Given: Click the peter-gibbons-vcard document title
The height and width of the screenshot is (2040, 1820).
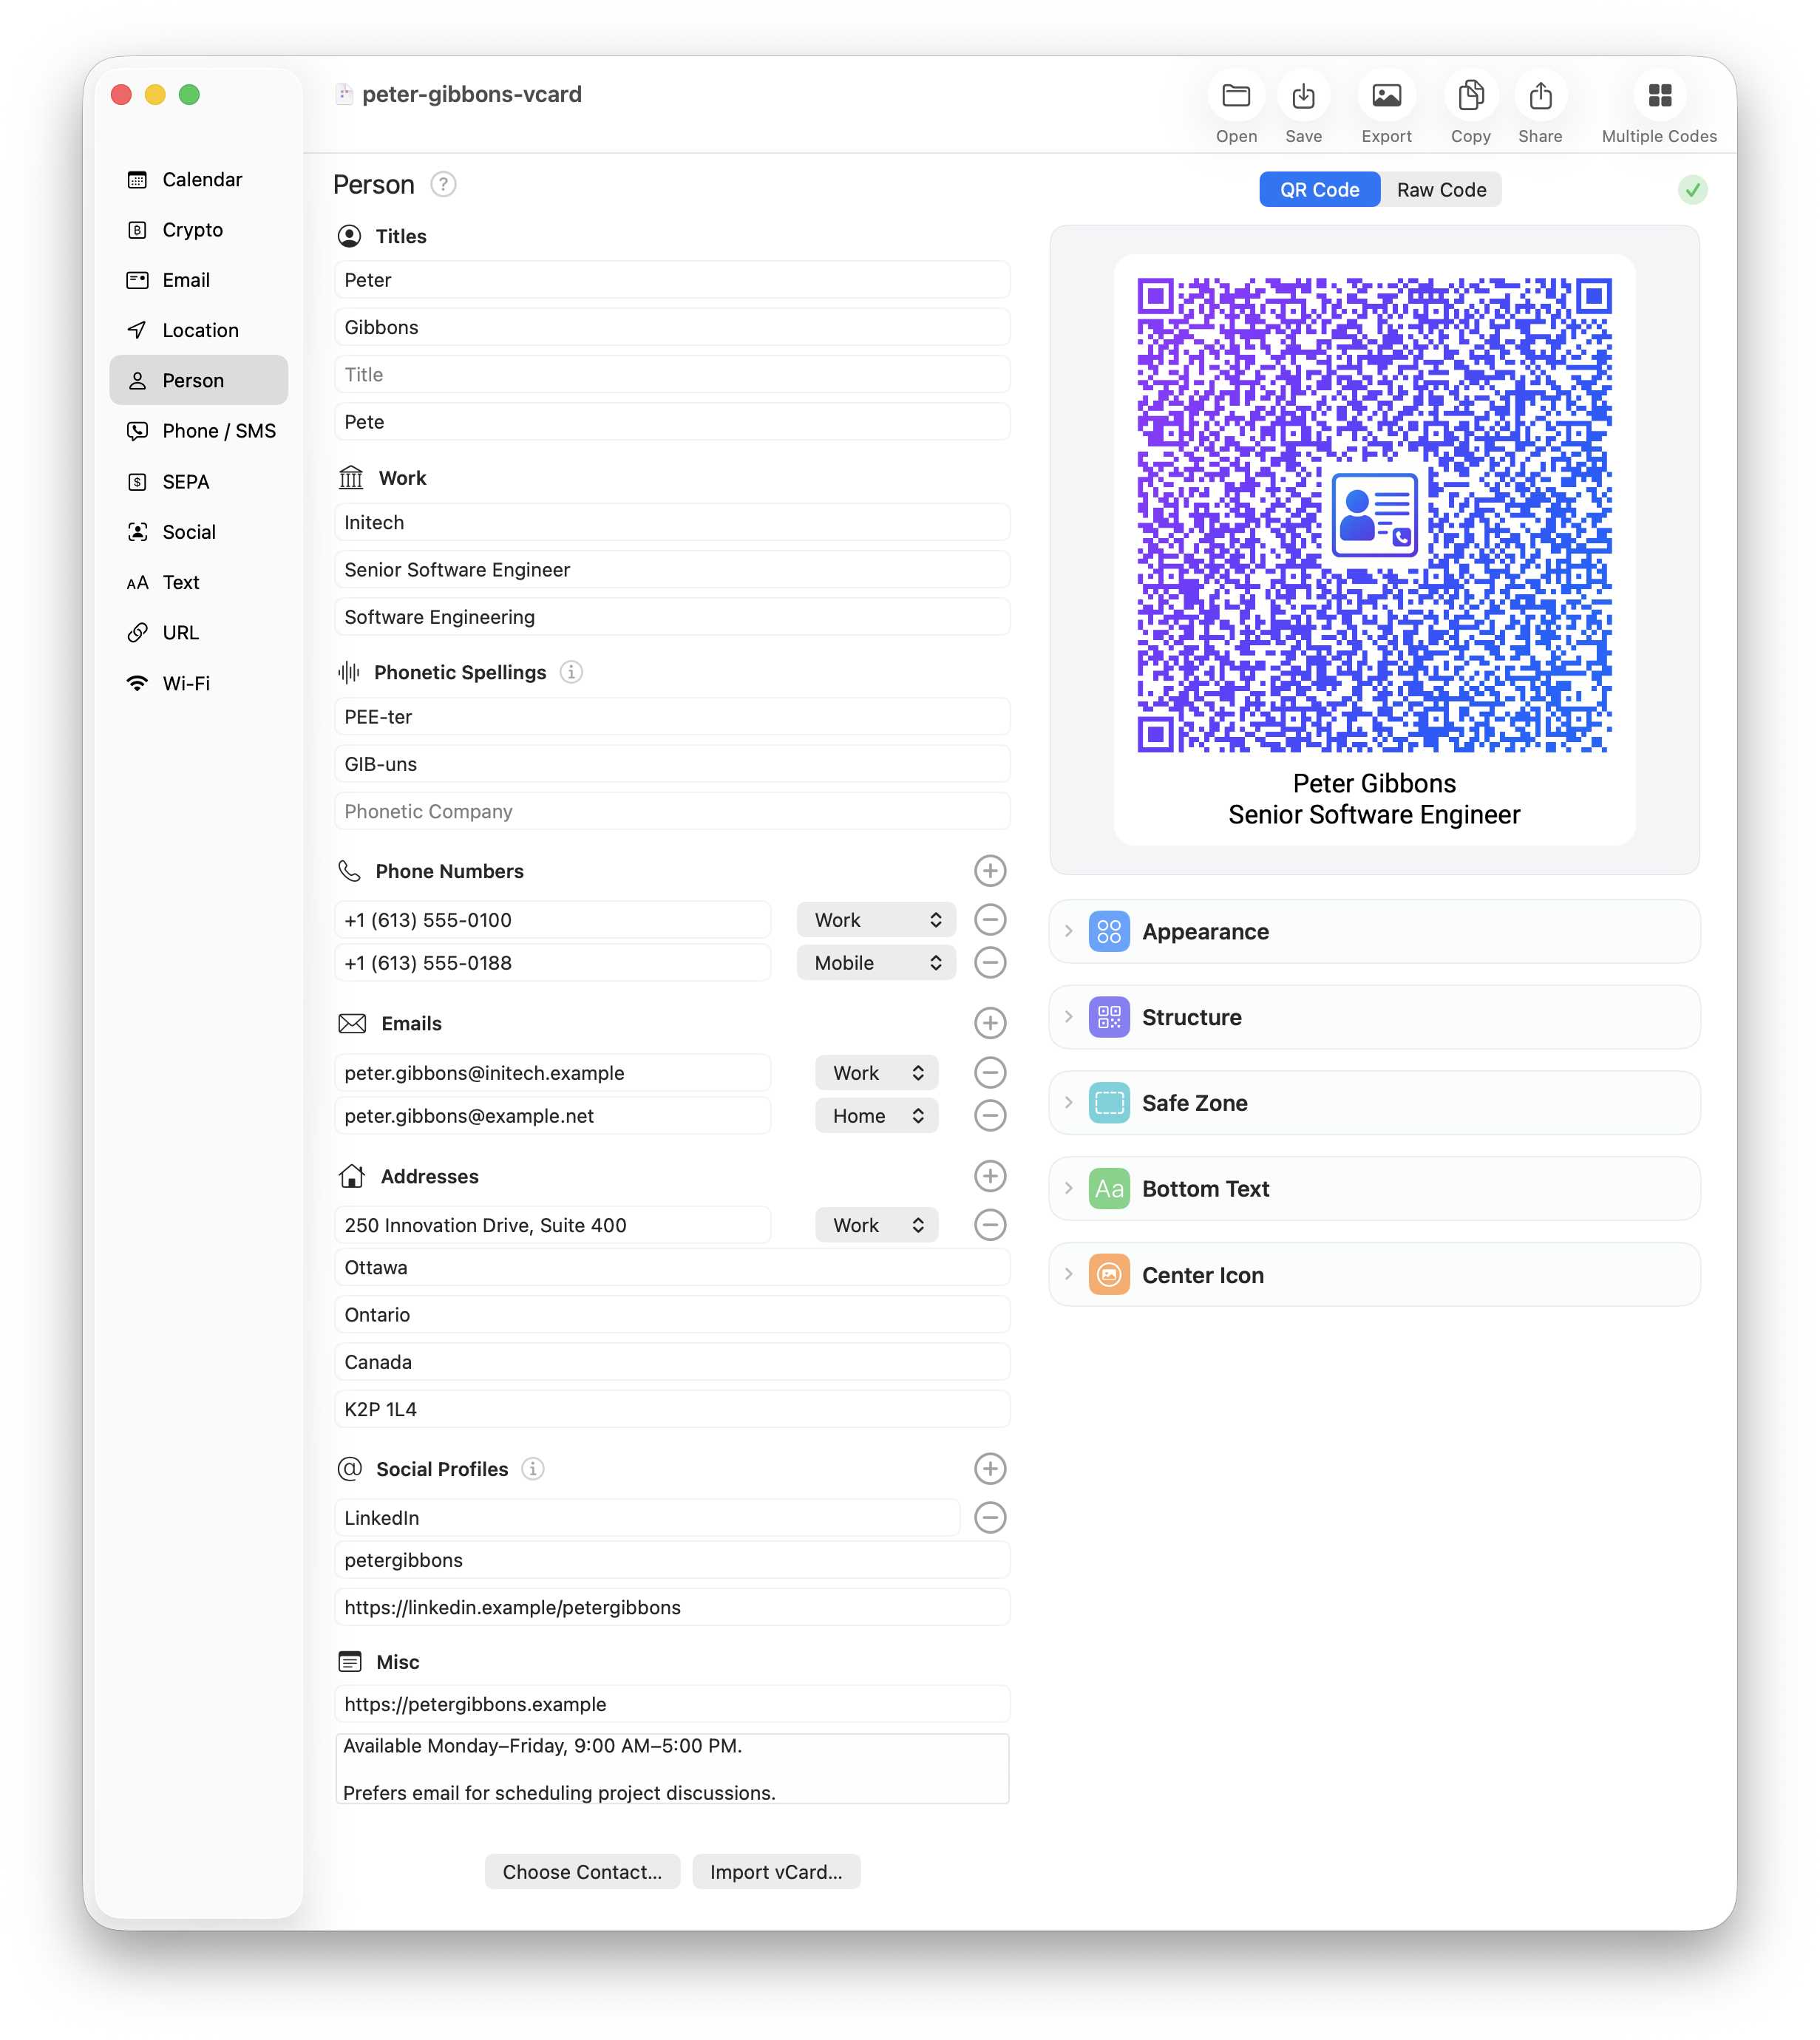Looking at the screenshot, I should coord(471,95).
